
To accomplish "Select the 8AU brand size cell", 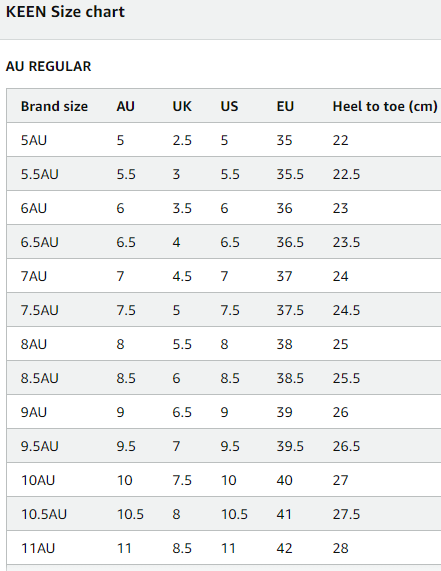I will click(x=34, y=344).
